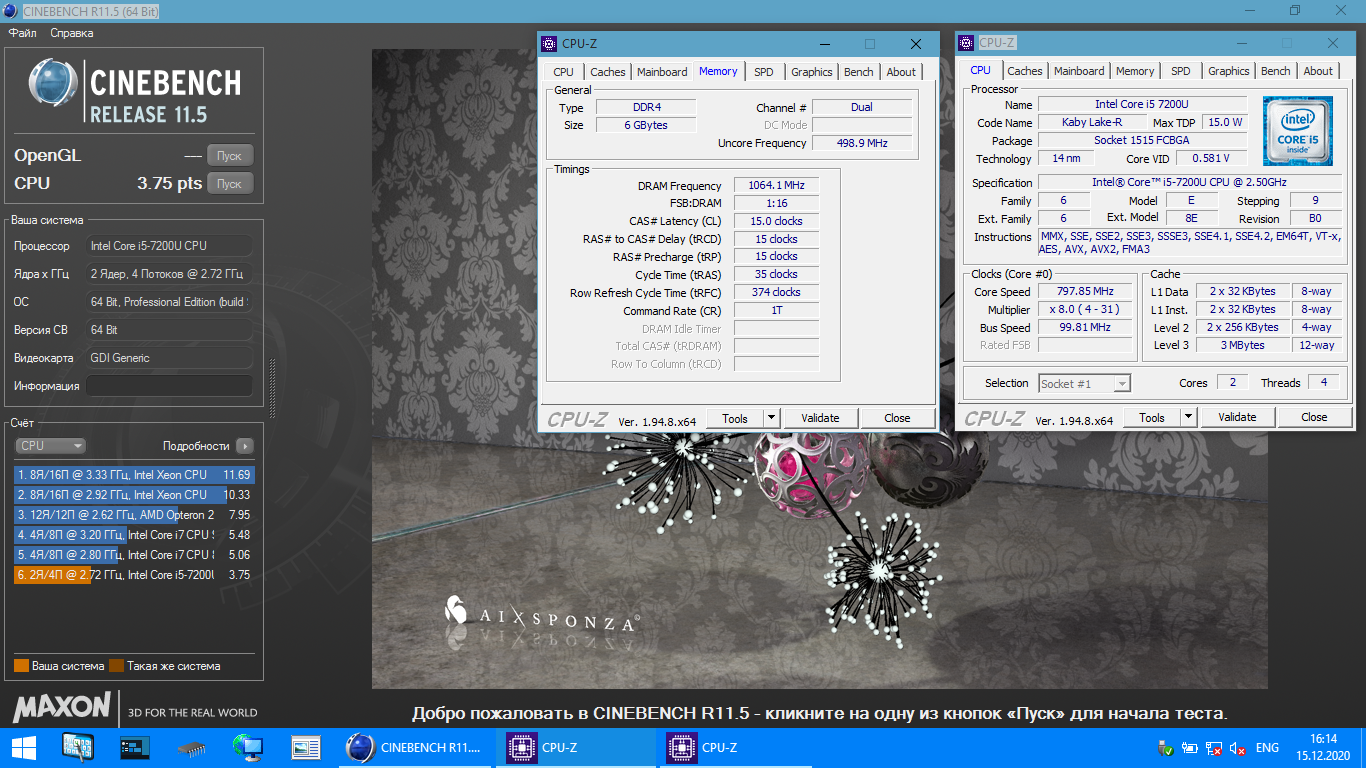The image size is (1366, 768).
Task: Switch to About tab in right CPU-Z window
Action: point(1318,71)
